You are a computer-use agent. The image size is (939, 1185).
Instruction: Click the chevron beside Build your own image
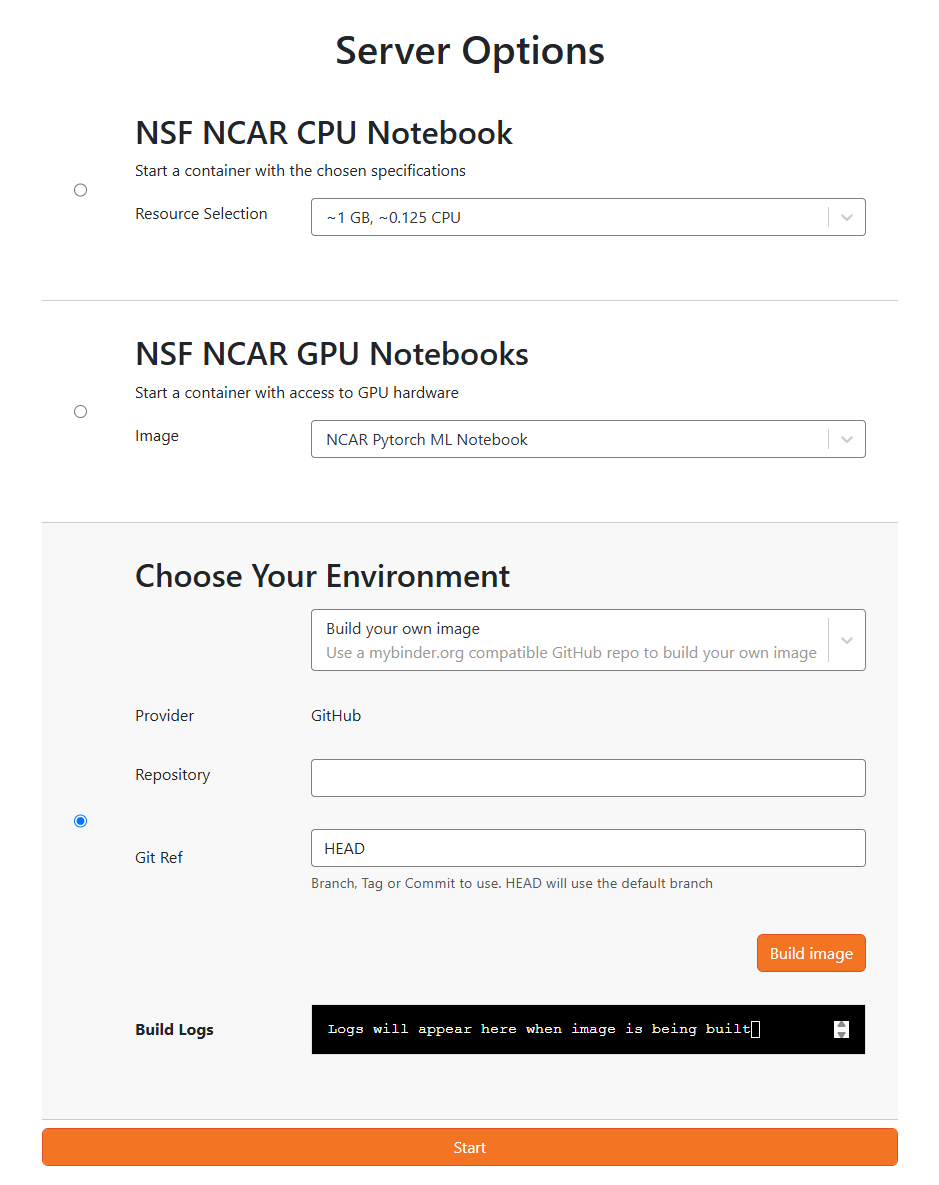[x=846, y=640]
